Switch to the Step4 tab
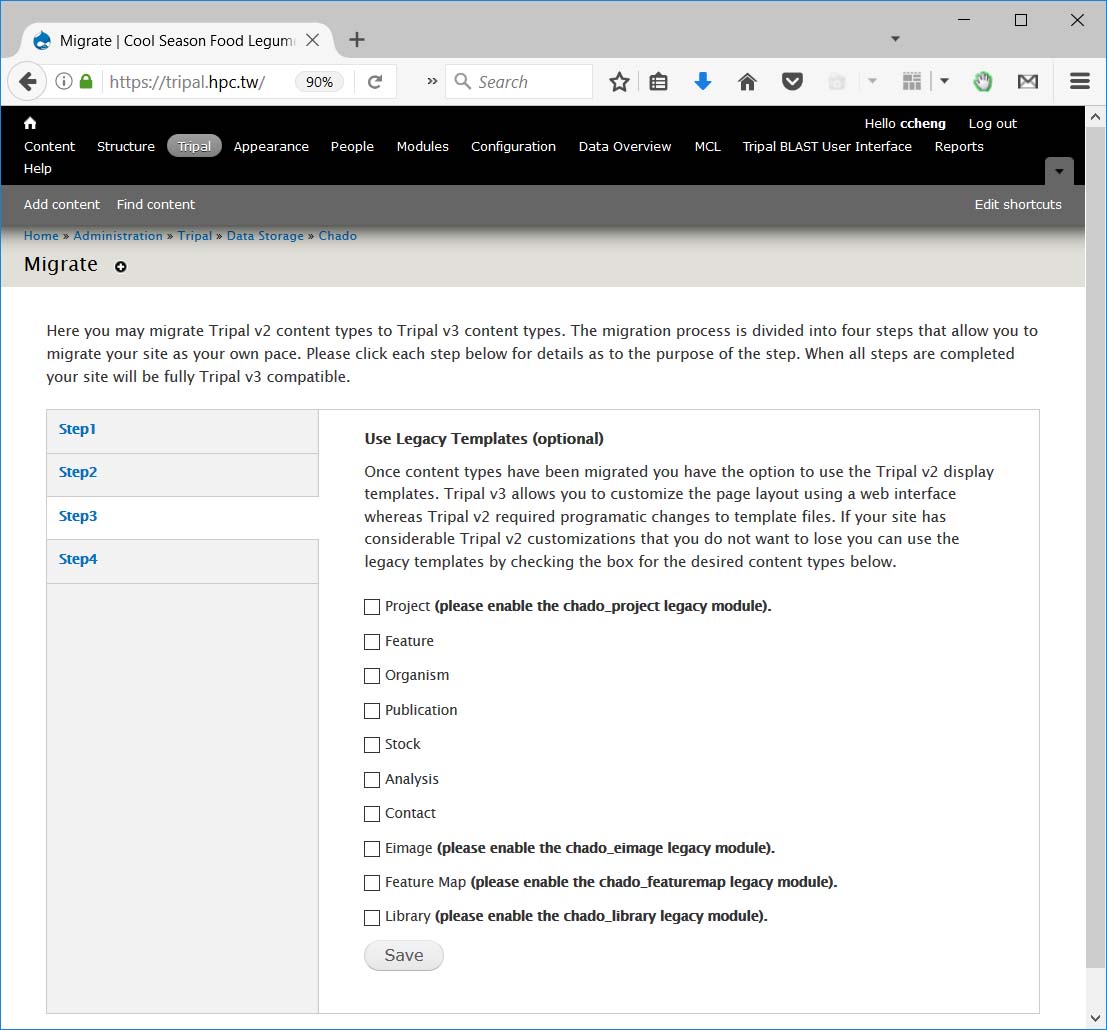The width and height of the screenshot is (1107, 1030). pos(78,559)
